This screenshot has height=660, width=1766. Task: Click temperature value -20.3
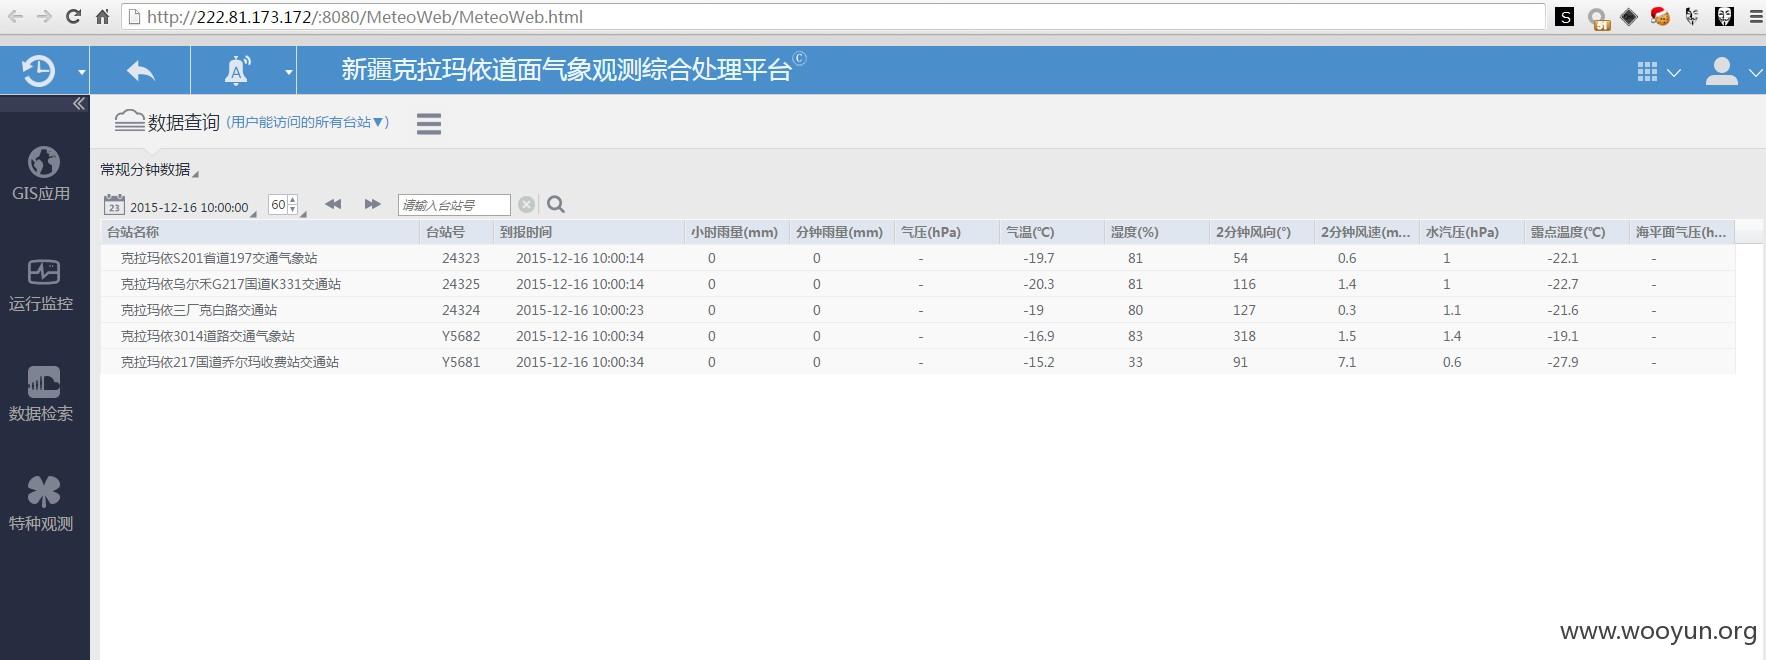pyautogui.click(x=1038, y=284)
